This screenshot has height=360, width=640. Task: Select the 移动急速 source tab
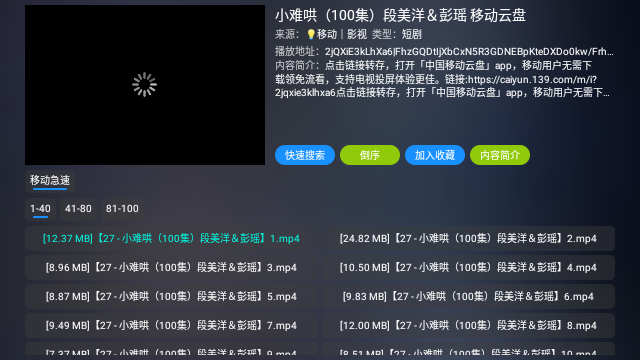pyautogui.click(x=50, y=181)
